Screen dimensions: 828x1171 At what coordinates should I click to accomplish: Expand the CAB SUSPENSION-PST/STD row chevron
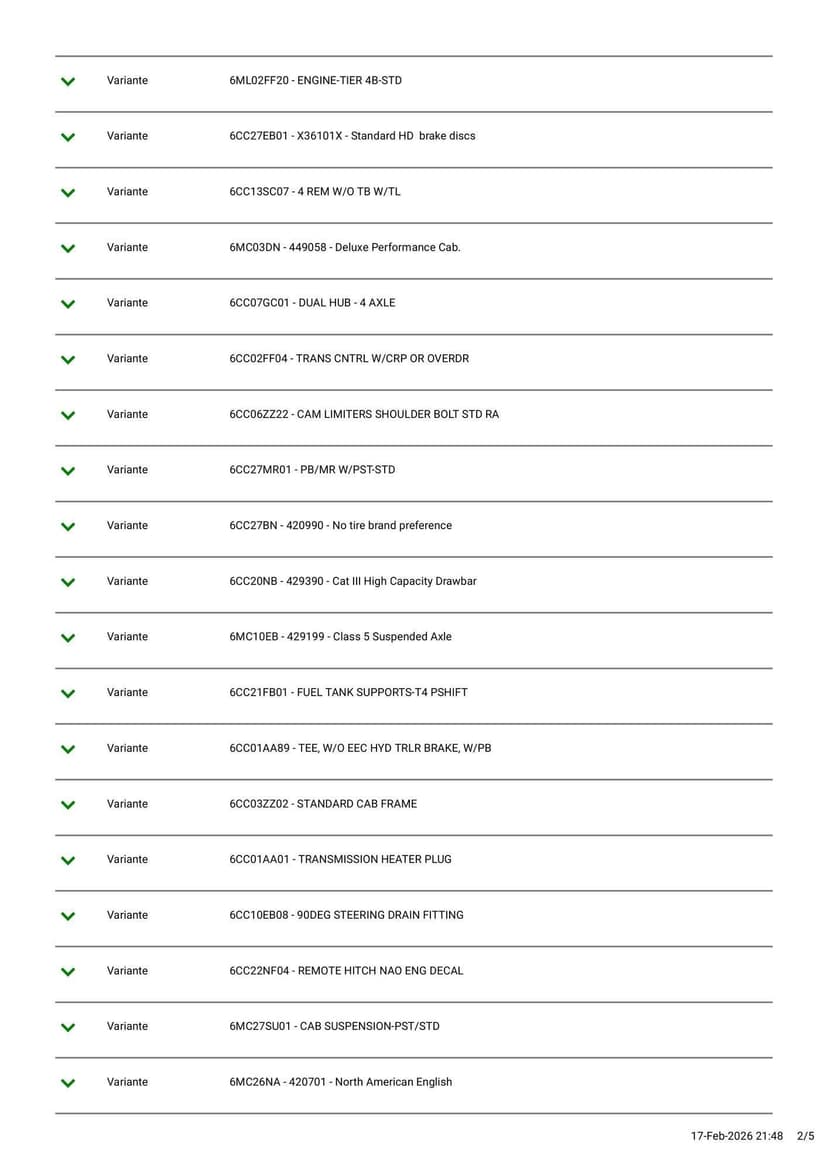click(x=67, y=1028)
